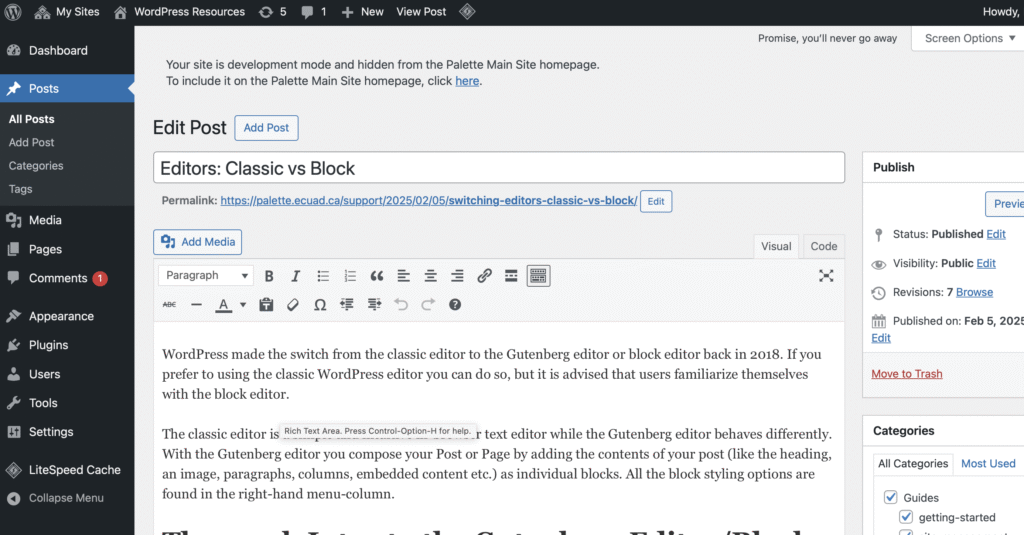Screen dimensions: 1024x535
Task: Redo the last edit
Action: click(x=428, y=304)
